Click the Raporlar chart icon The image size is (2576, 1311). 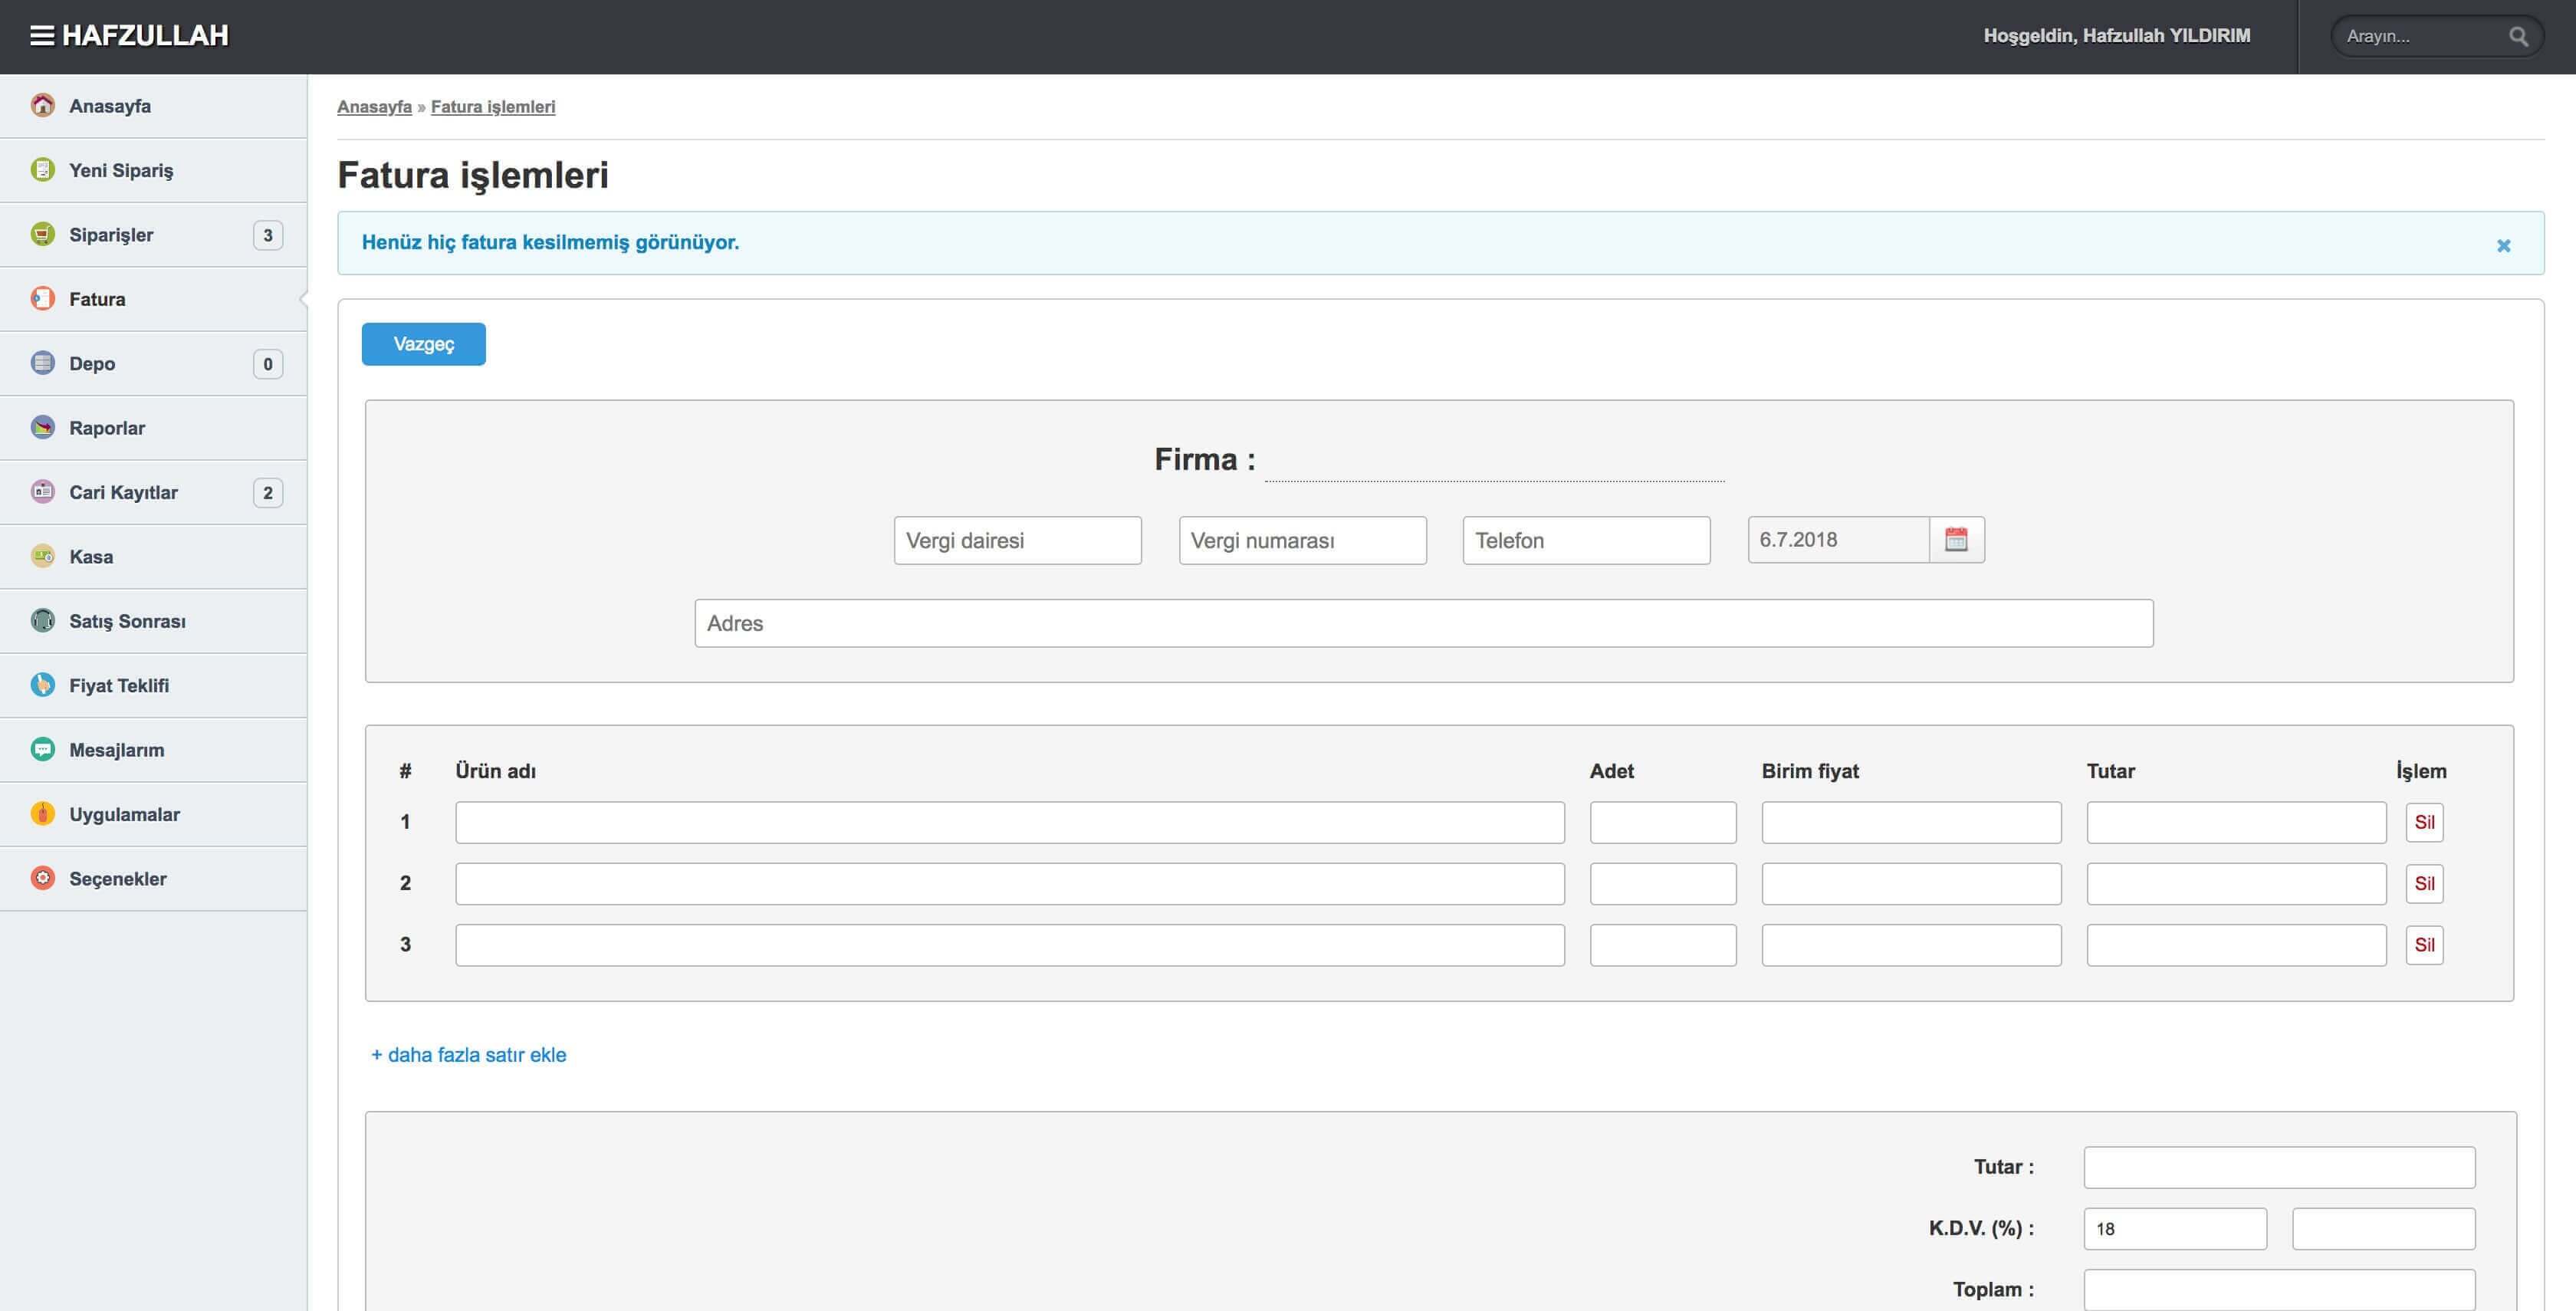(x=42, y=428)
